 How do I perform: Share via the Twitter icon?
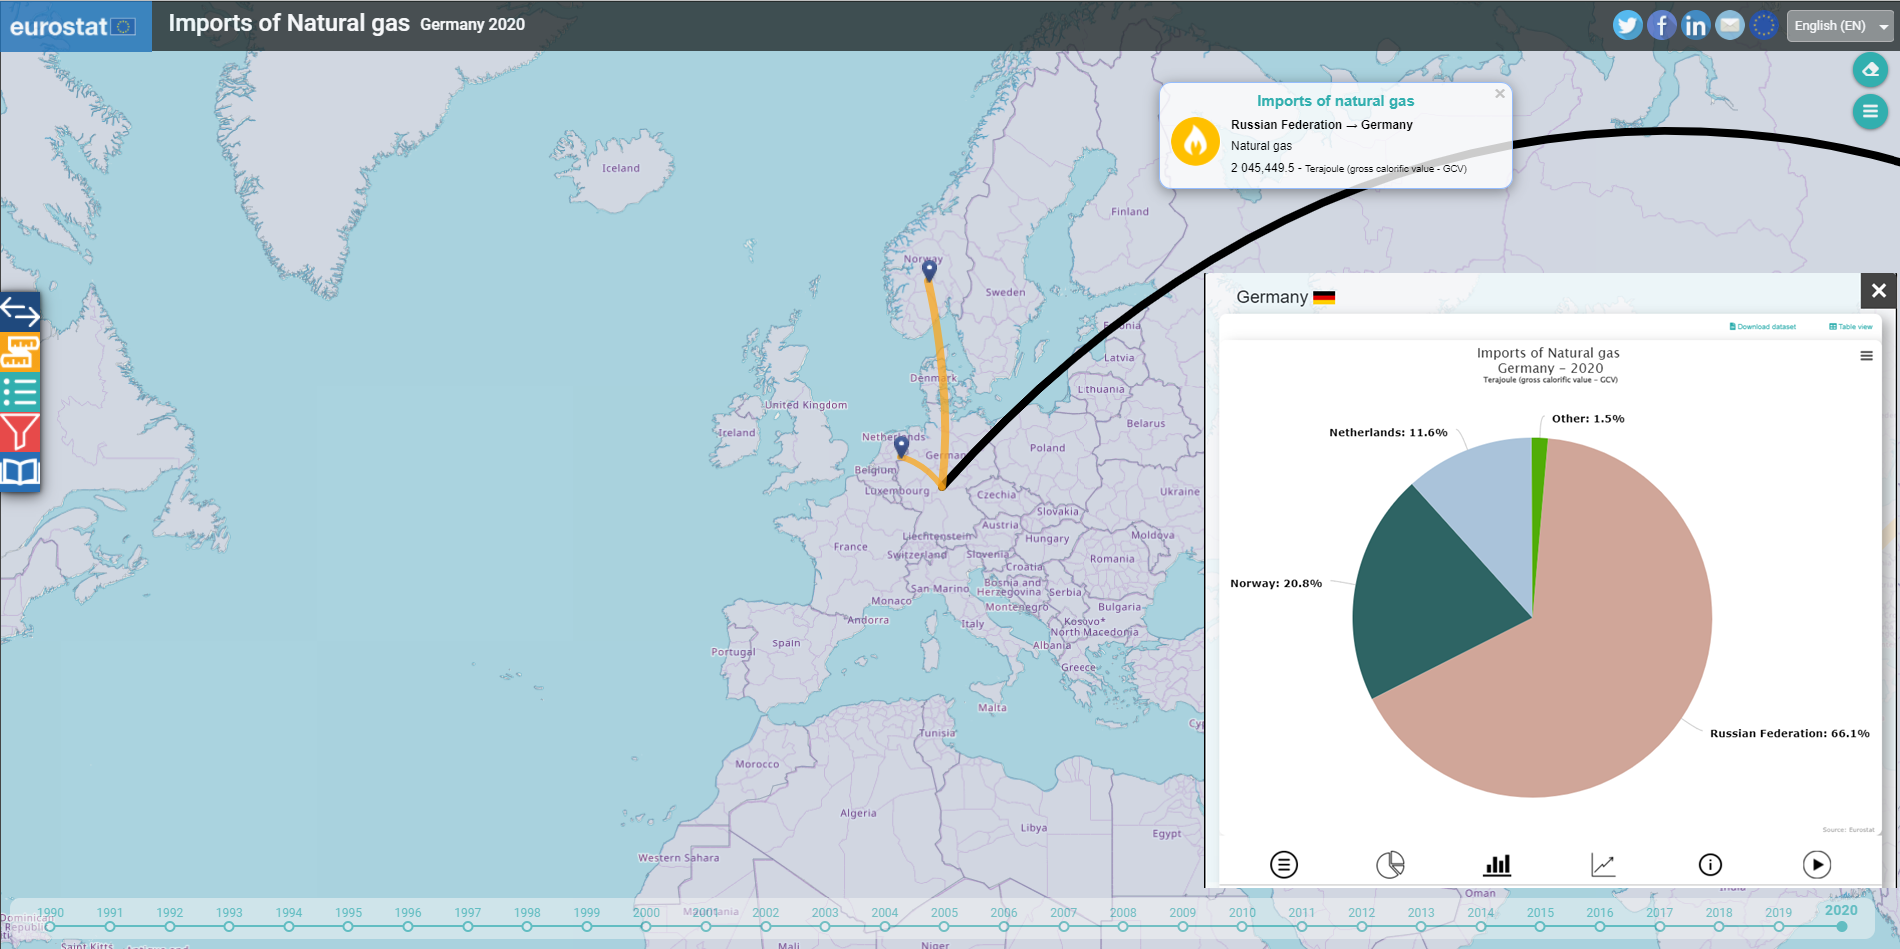pos(1627,25)
